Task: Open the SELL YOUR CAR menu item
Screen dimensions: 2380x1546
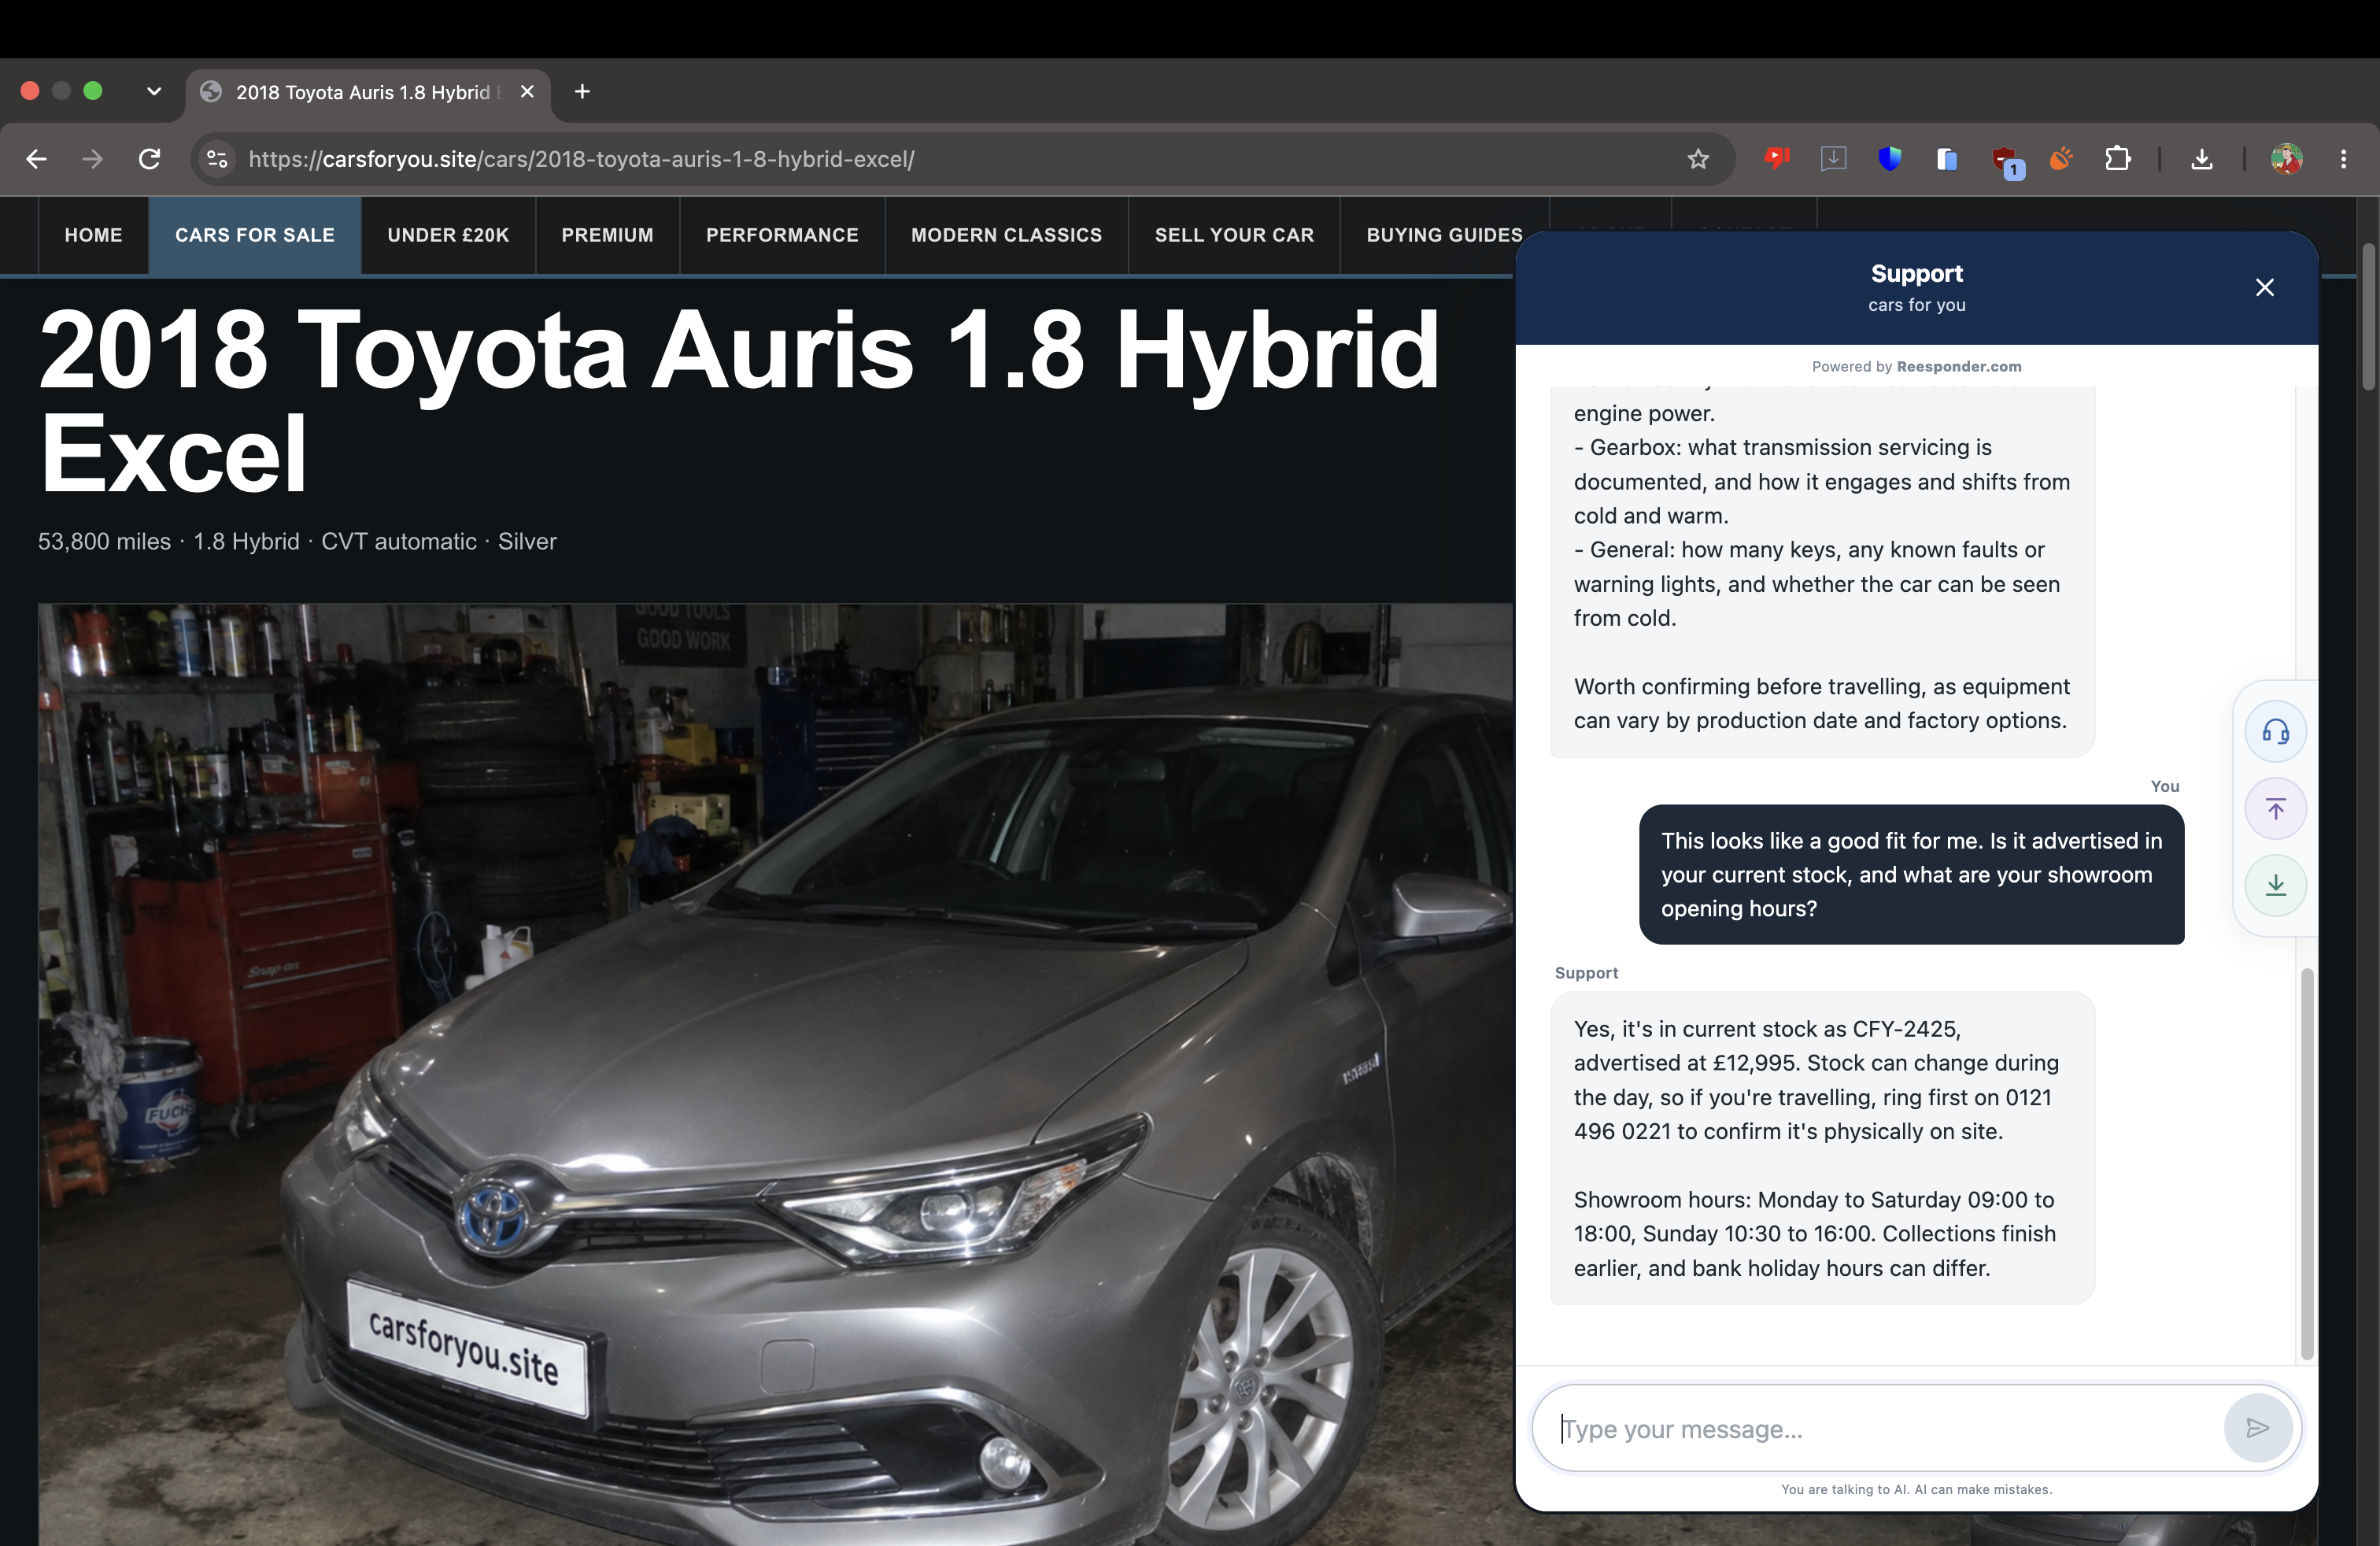Action: point(1234,235)
